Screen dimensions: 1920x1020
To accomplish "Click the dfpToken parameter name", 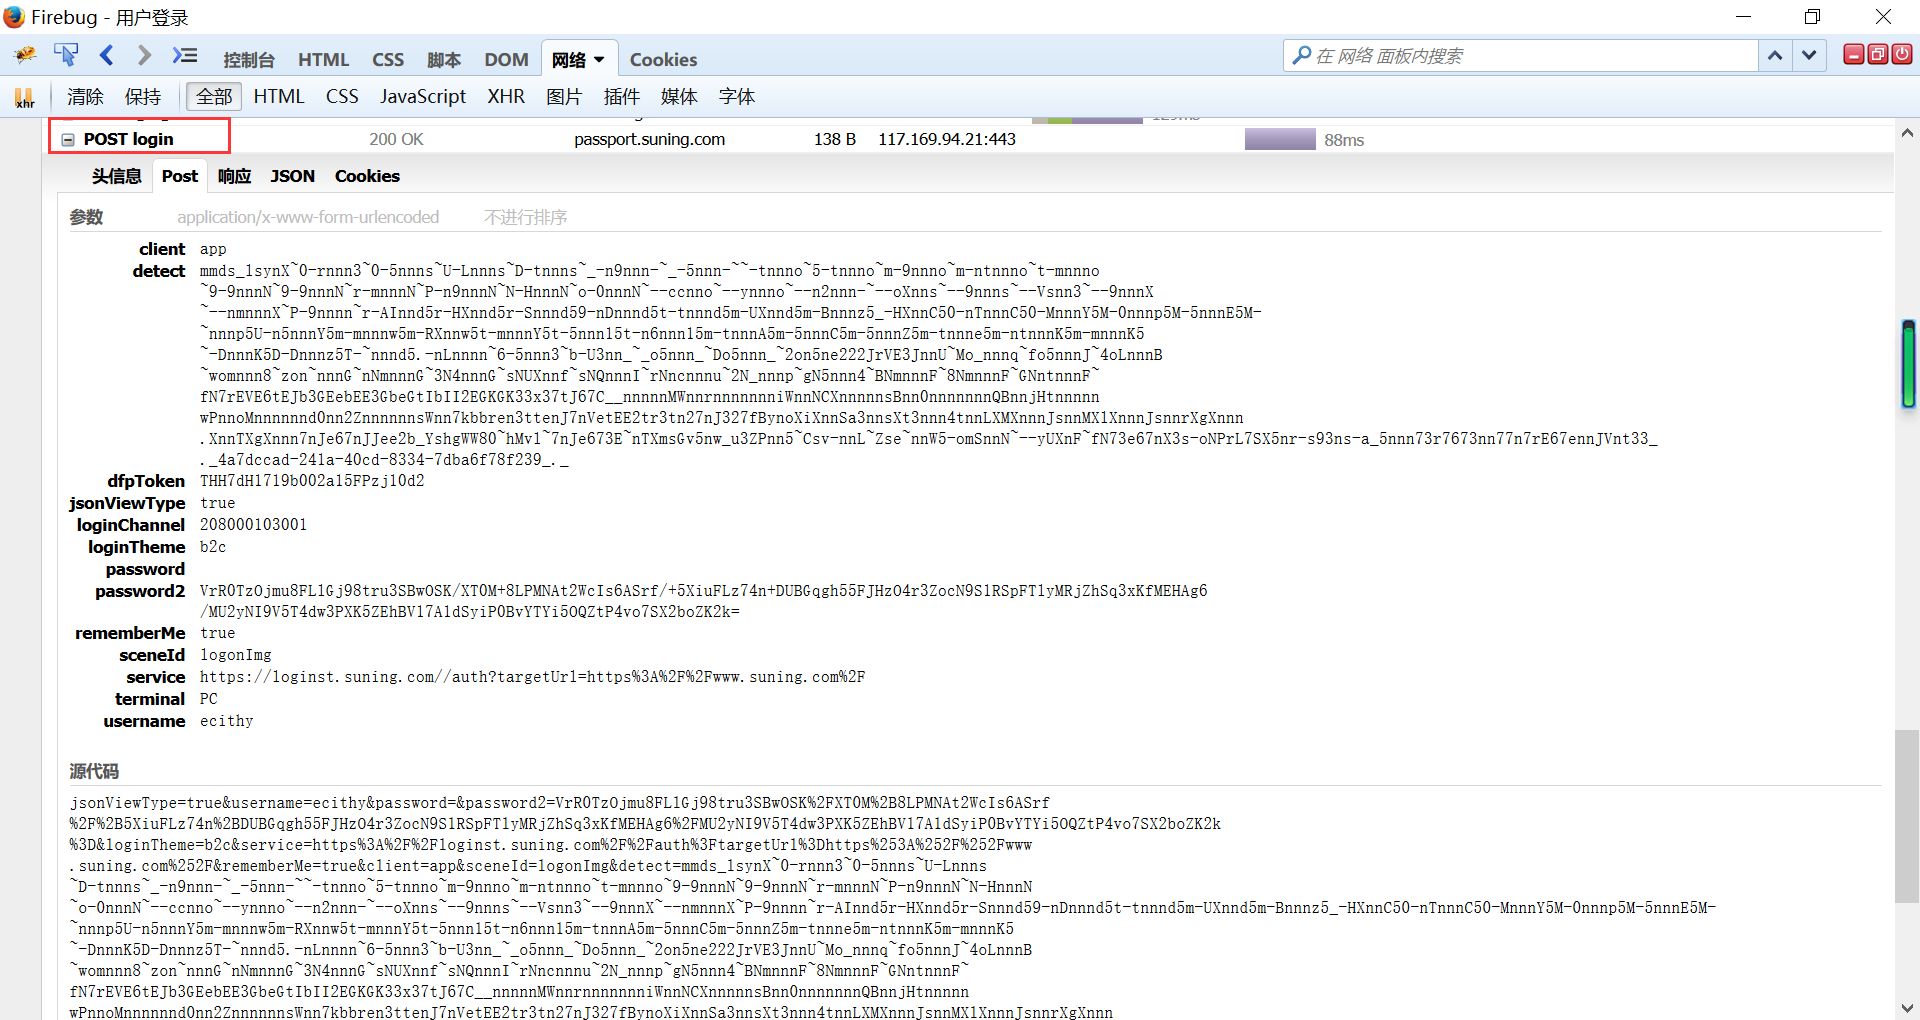I will tap(146, 481).
